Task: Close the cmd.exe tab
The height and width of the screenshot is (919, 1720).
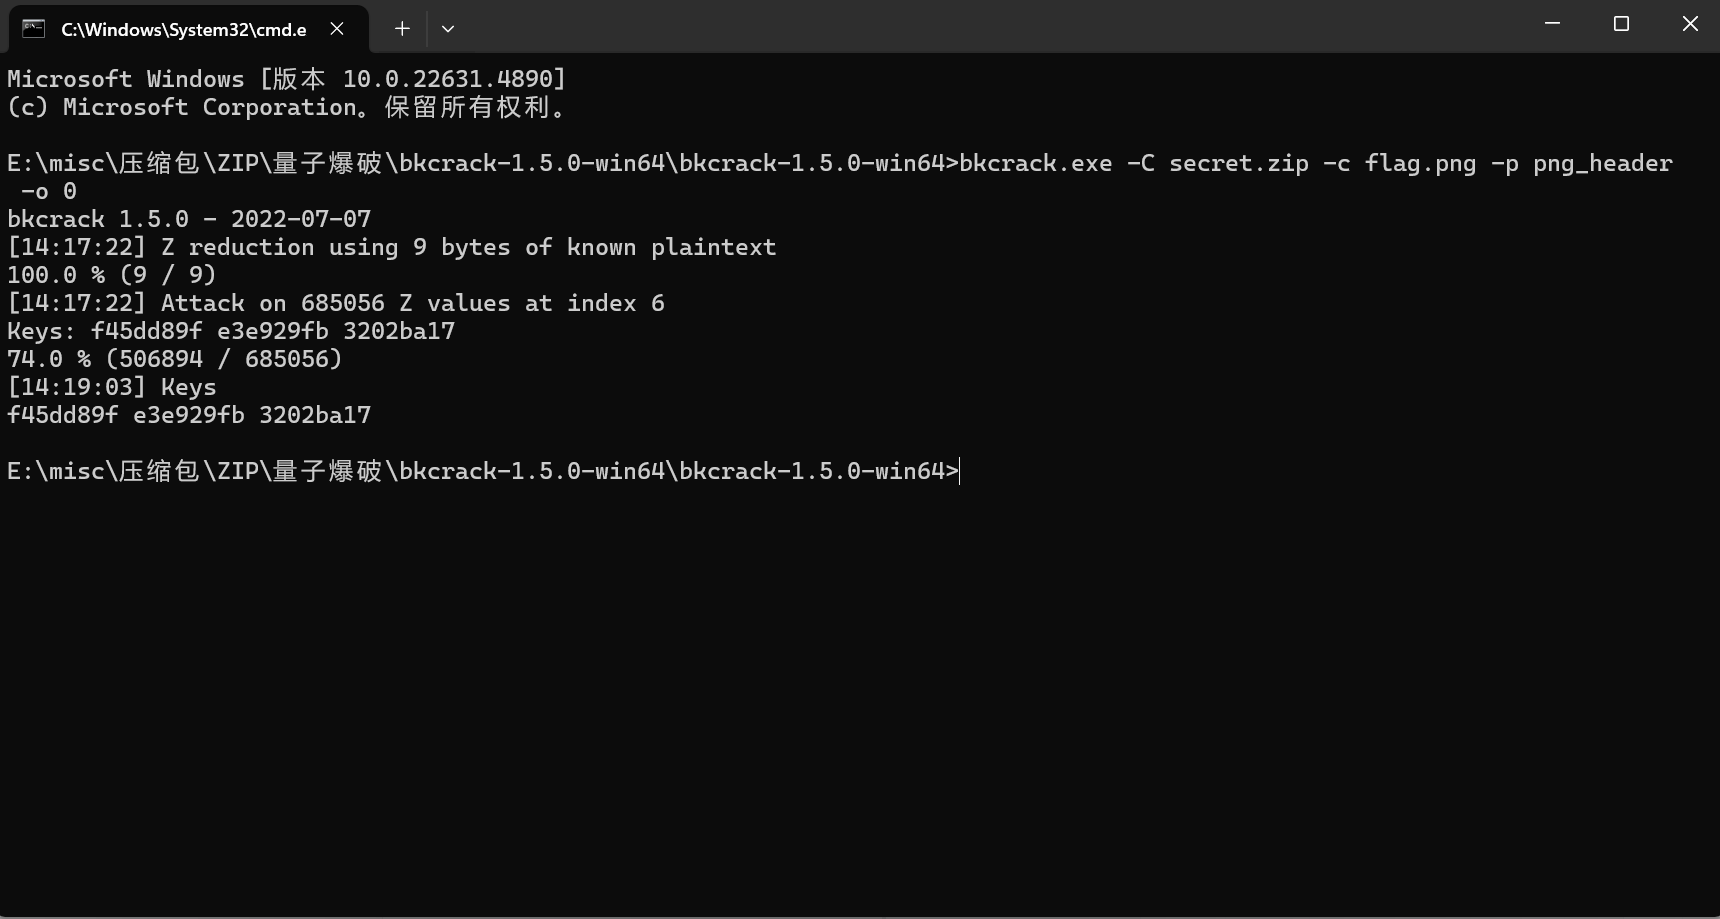Action: 337,29
